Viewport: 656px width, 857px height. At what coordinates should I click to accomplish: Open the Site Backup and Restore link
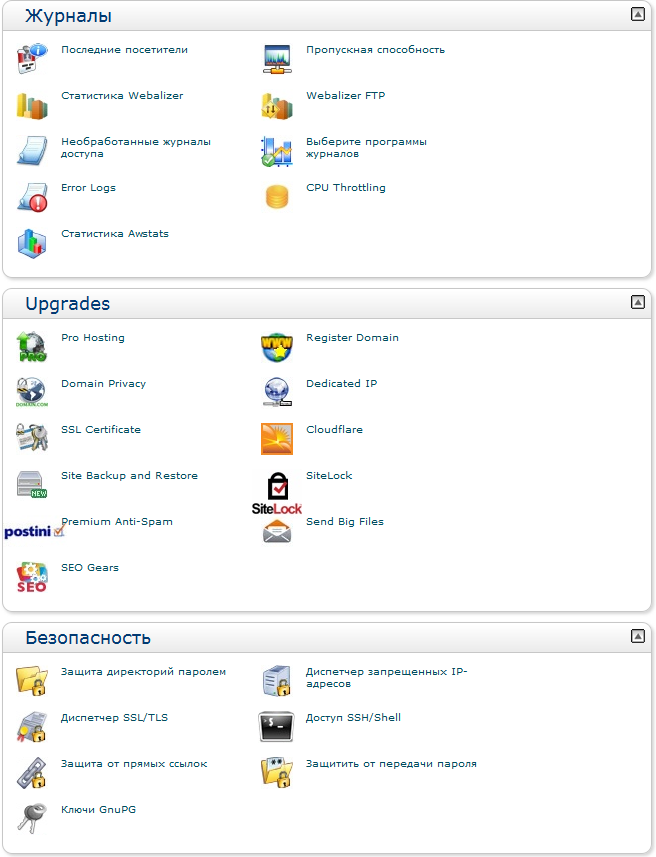pyautogui.click(x=129, y=476)
